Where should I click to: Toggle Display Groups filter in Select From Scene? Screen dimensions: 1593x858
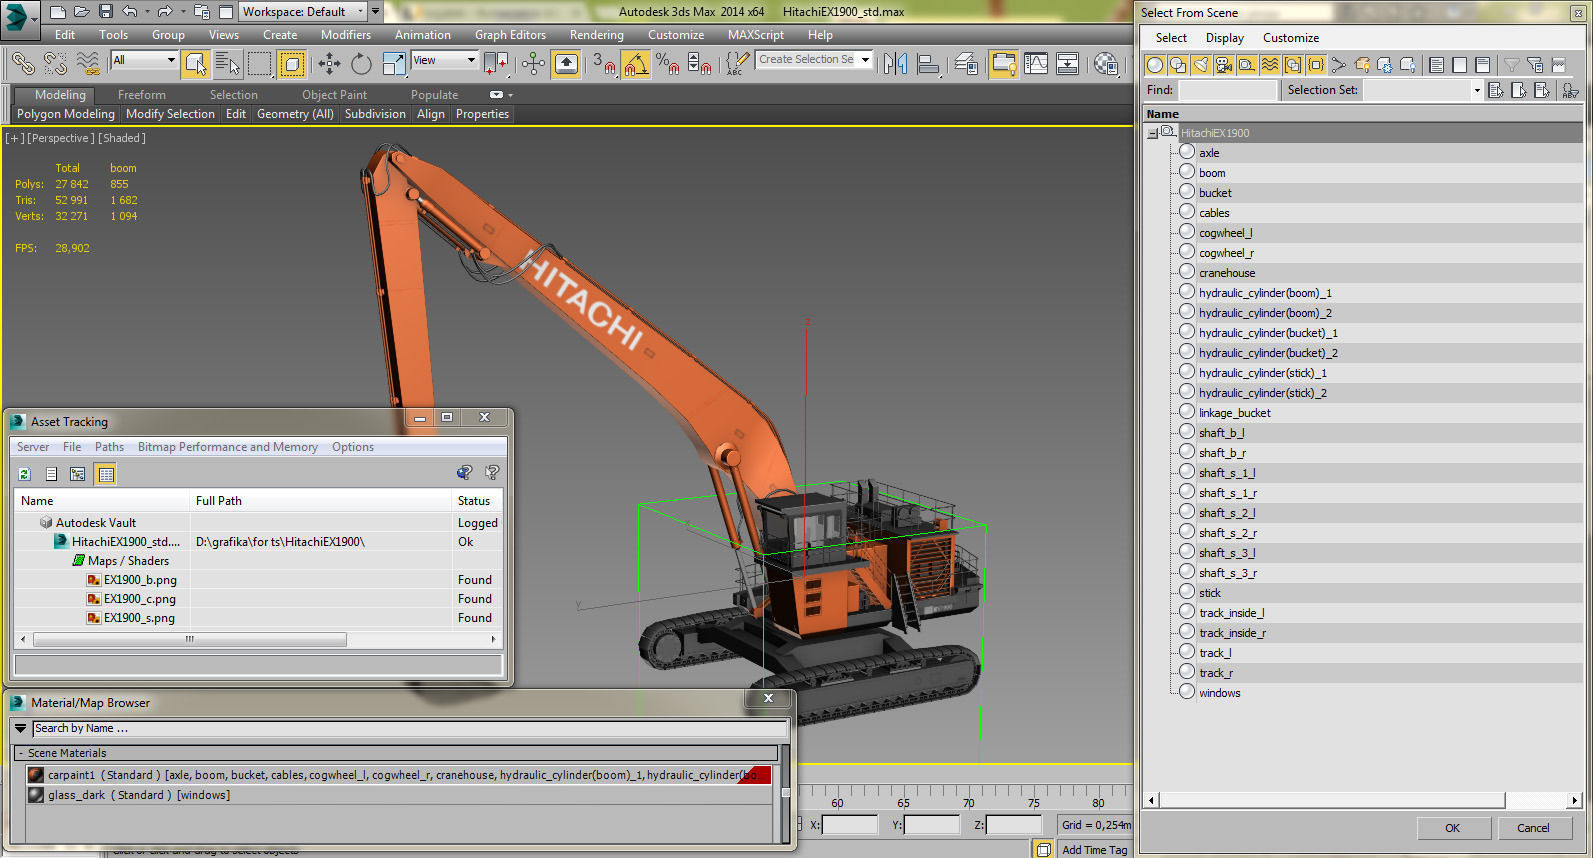[1293, 64]
